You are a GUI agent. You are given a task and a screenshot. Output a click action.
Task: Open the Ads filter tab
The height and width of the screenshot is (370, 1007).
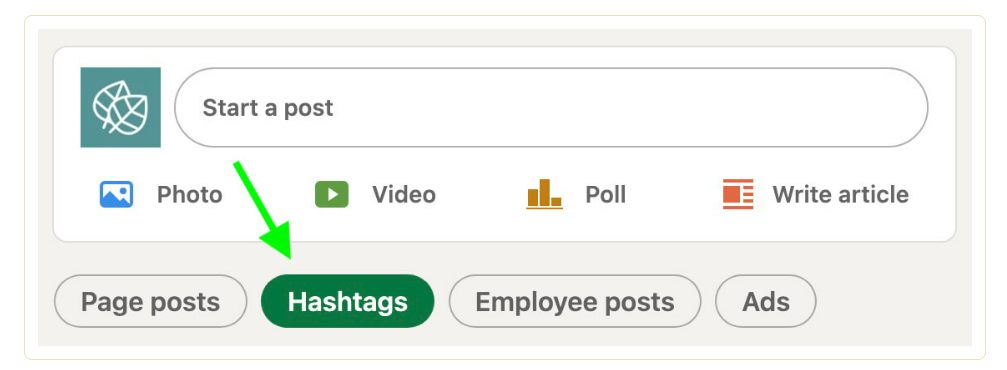pos(766,301)
